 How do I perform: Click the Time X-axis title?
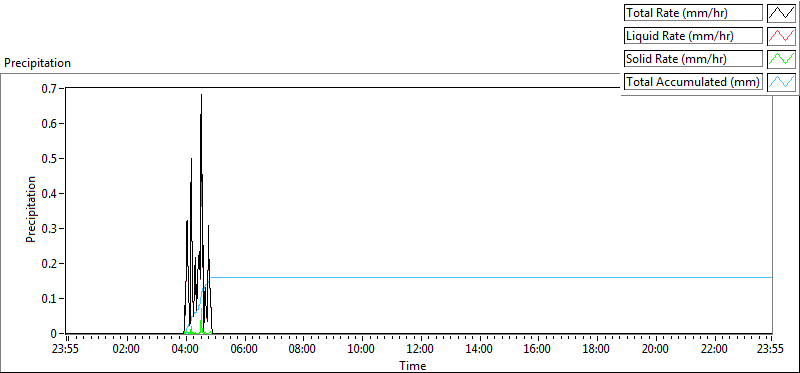[x=412, y=365]
